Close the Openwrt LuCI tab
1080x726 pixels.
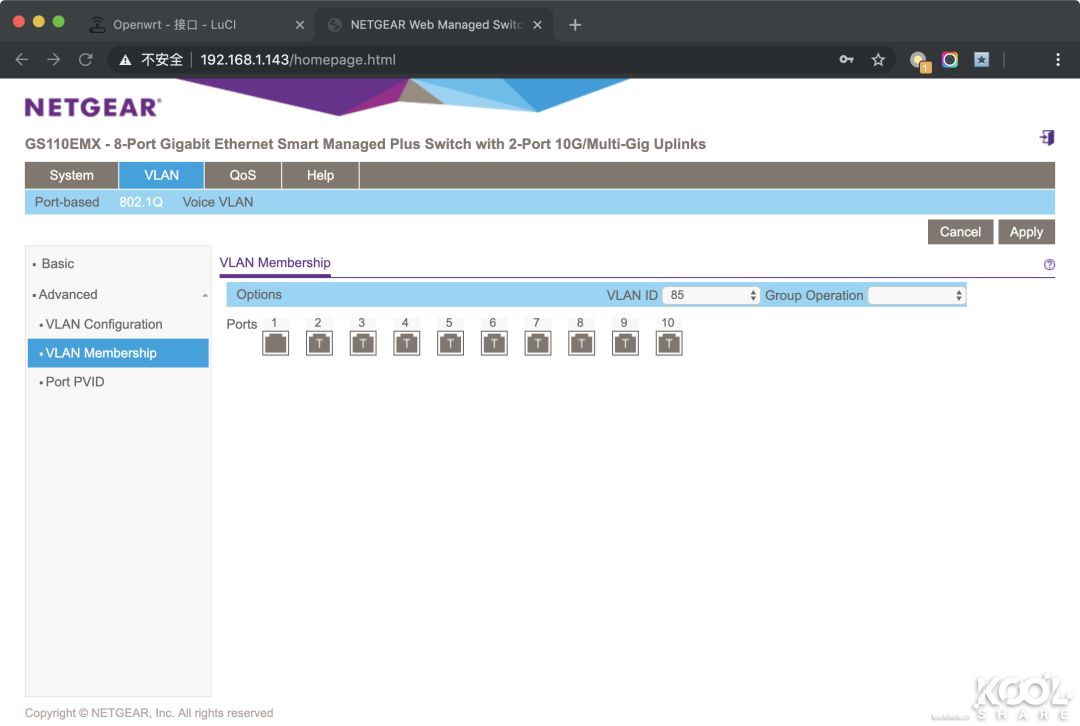coord(300,25)
